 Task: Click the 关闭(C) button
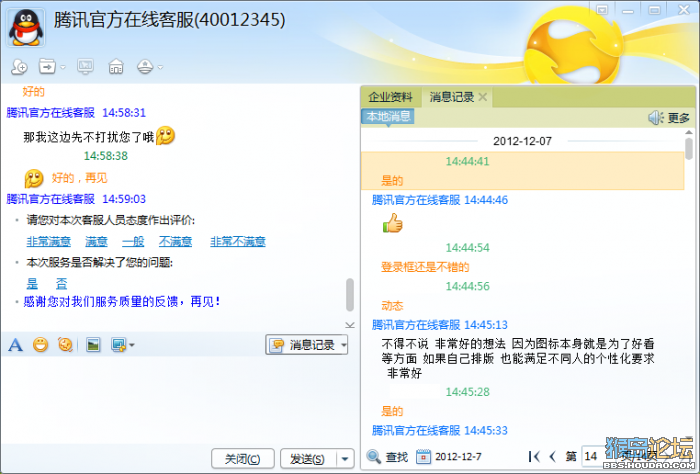coord(242,459)
